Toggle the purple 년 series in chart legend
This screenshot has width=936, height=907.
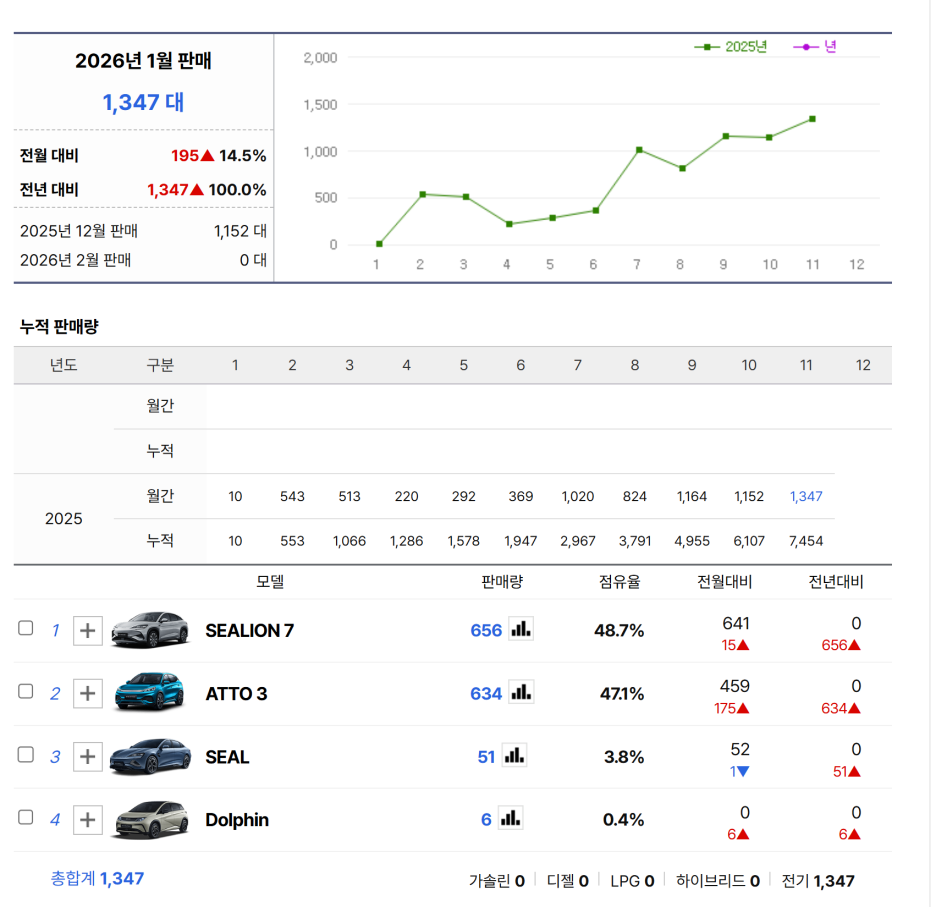pos(815,47)
